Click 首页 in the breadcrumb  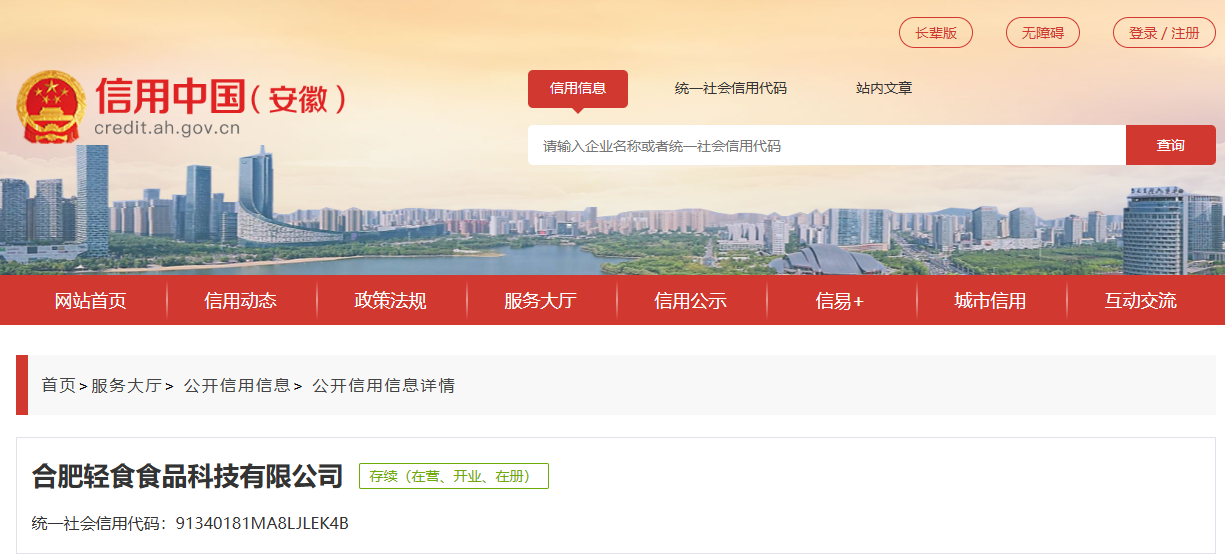tap(58, 385)
